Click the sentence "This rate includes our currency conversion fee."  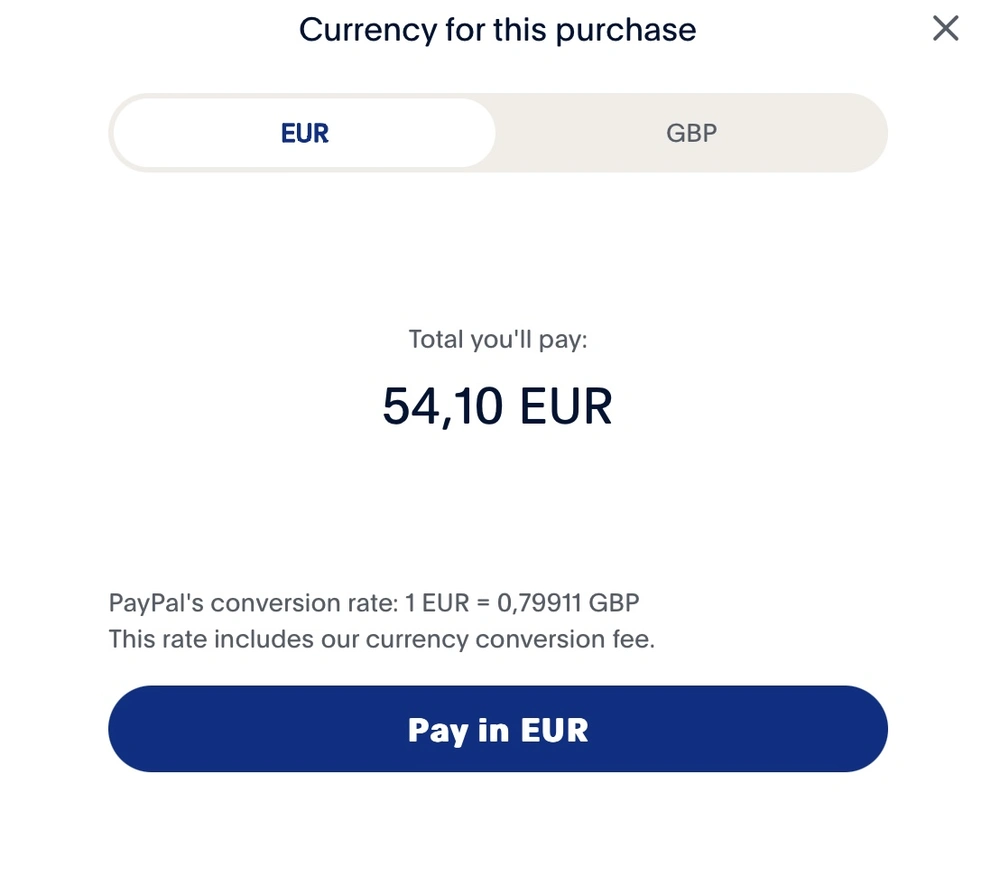pyautogui.click(x=381, y=639)
